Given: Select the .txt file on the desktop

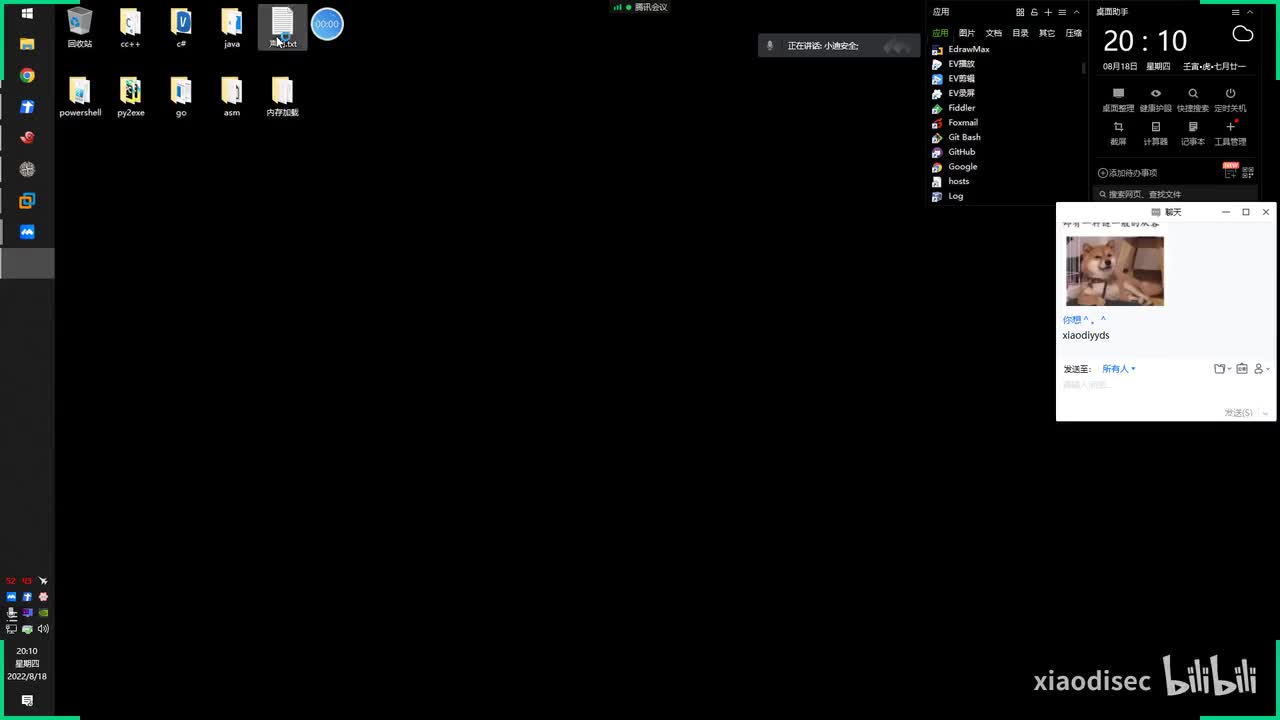Looking at the screenshot, I should [283, 28].
